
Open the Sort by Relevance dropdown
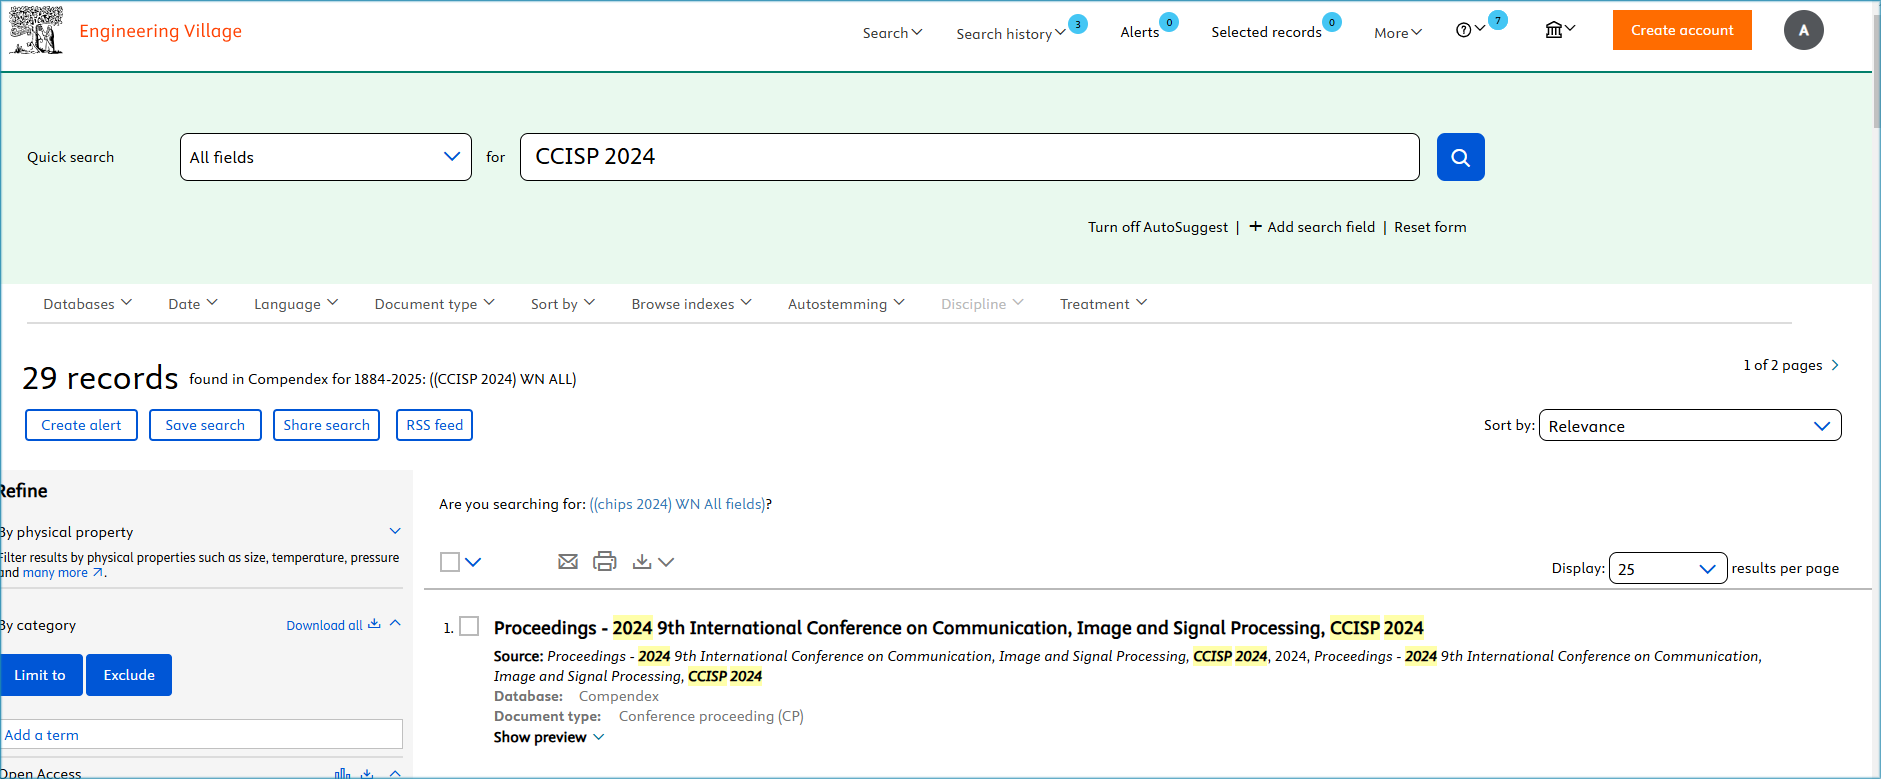(1689, 426)
